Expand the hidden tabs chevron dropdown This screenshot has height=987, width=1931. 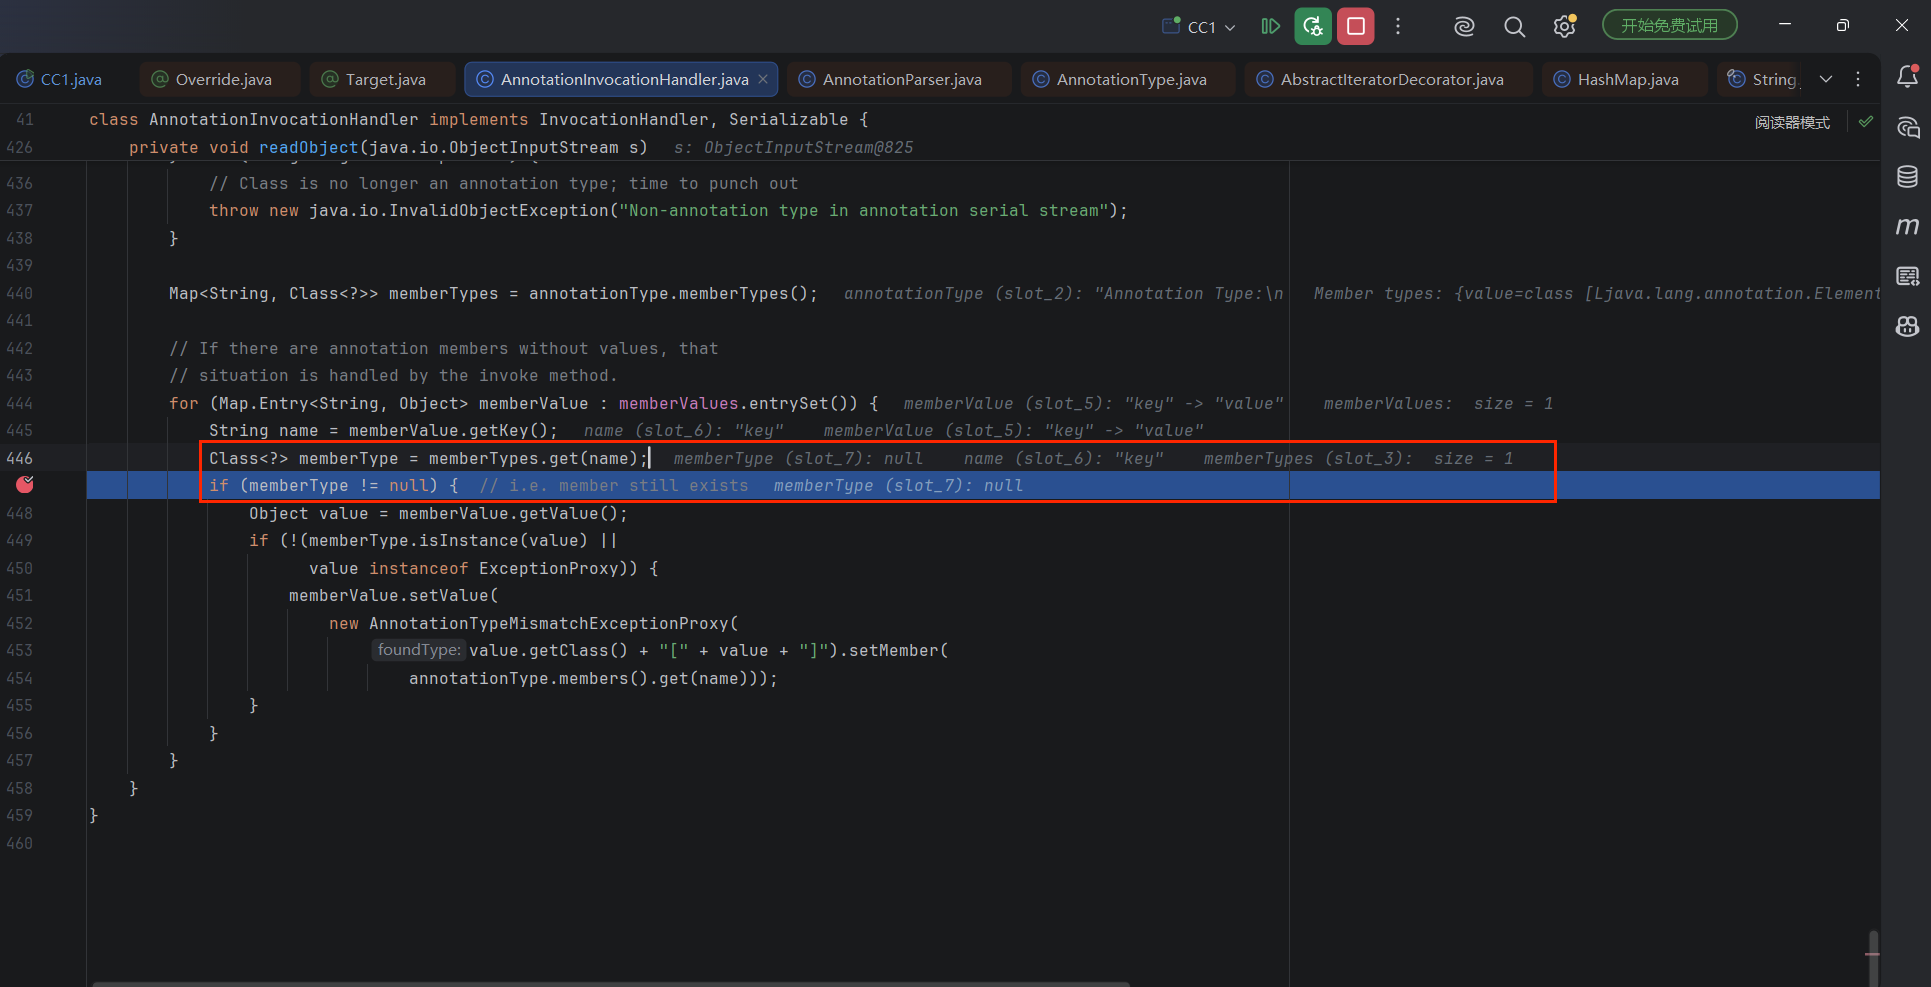click(1826, 79)
